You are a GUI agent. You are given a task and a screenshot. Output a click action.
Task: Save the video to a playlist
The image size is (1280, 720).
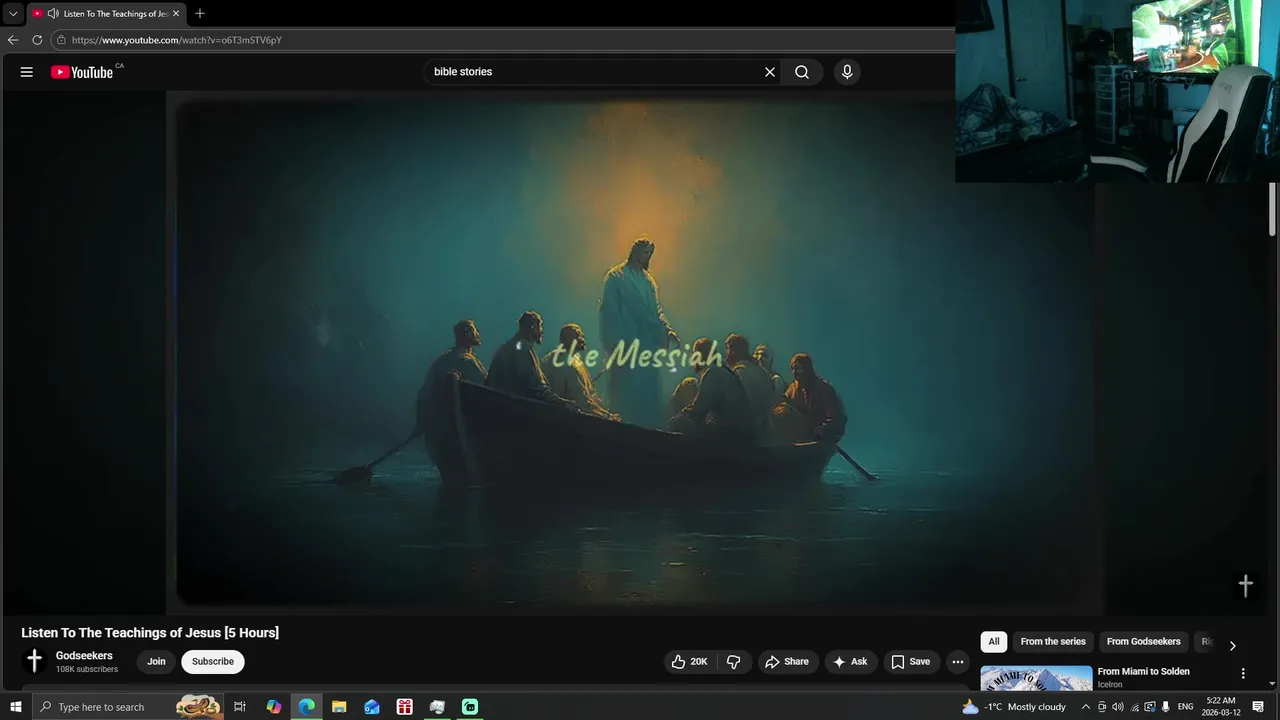coord(911,662)
